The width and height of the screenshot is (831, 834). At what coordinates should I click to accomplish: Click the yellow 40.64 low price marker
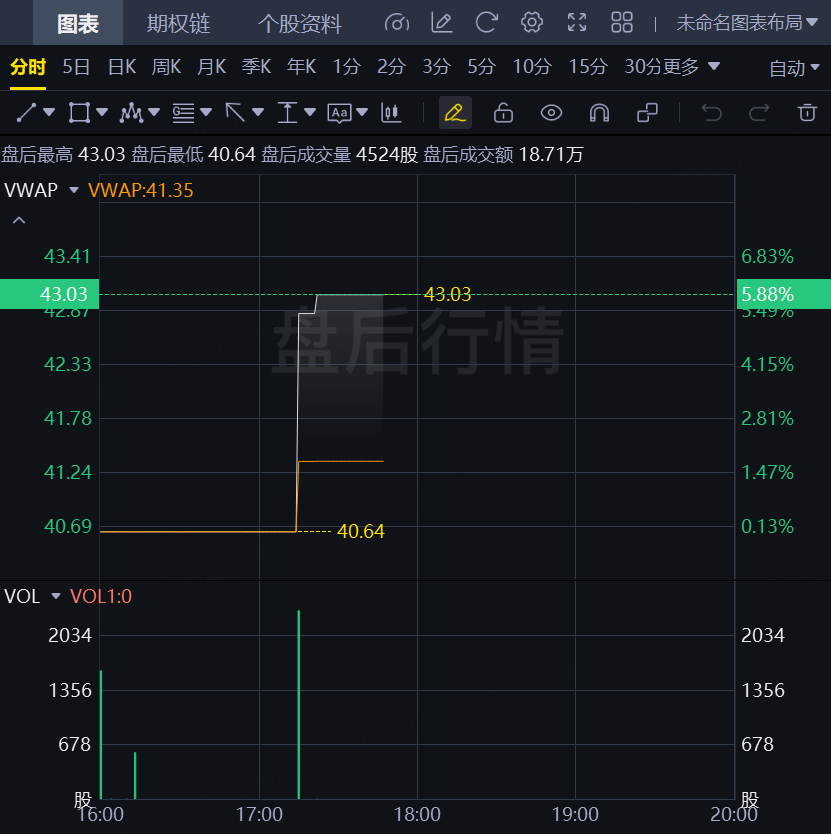(361, 531)
